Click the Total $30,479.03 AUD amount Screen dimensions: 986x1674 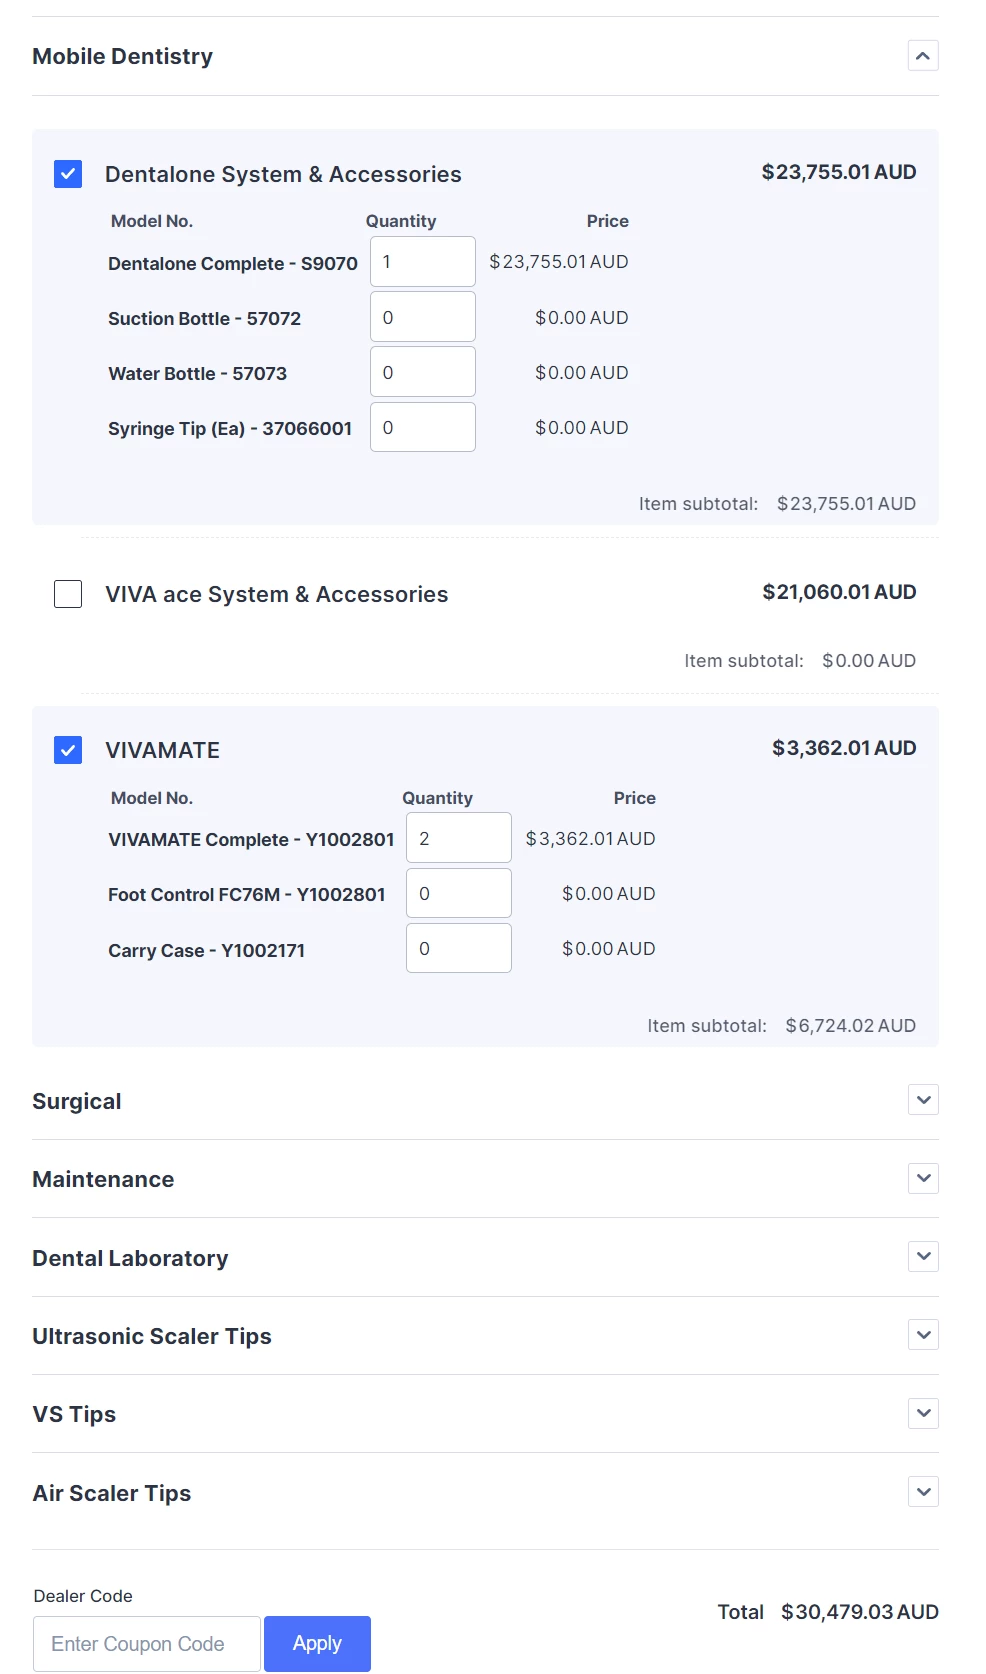coord(860,1612)
